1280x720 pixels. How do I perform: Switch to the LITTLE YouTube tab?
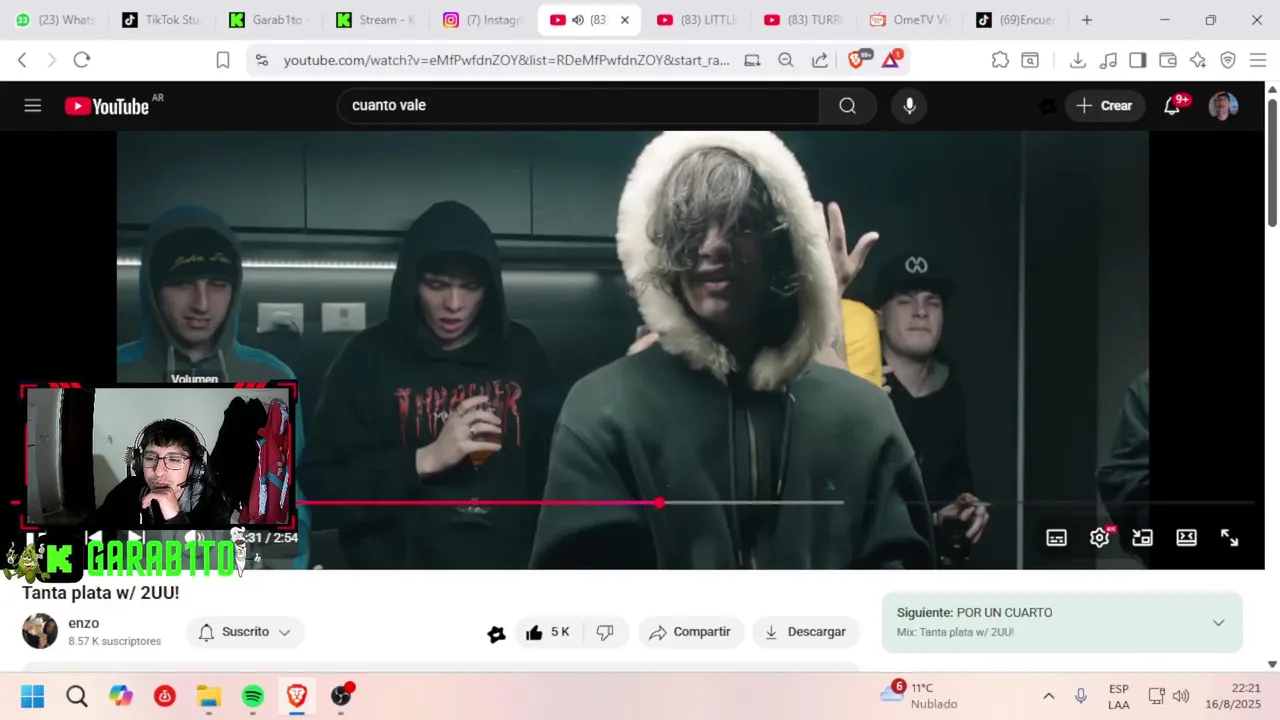[696, 20]
